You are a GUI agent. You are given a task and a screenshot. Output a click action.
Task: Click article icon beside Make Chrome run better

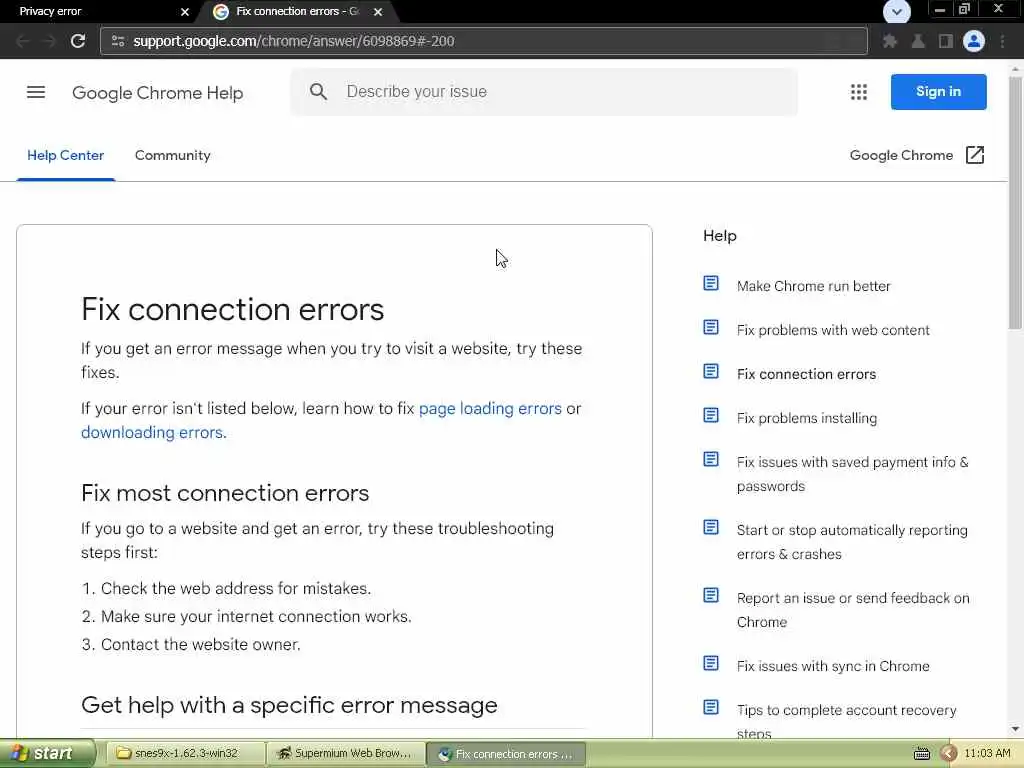click(711, 283)
